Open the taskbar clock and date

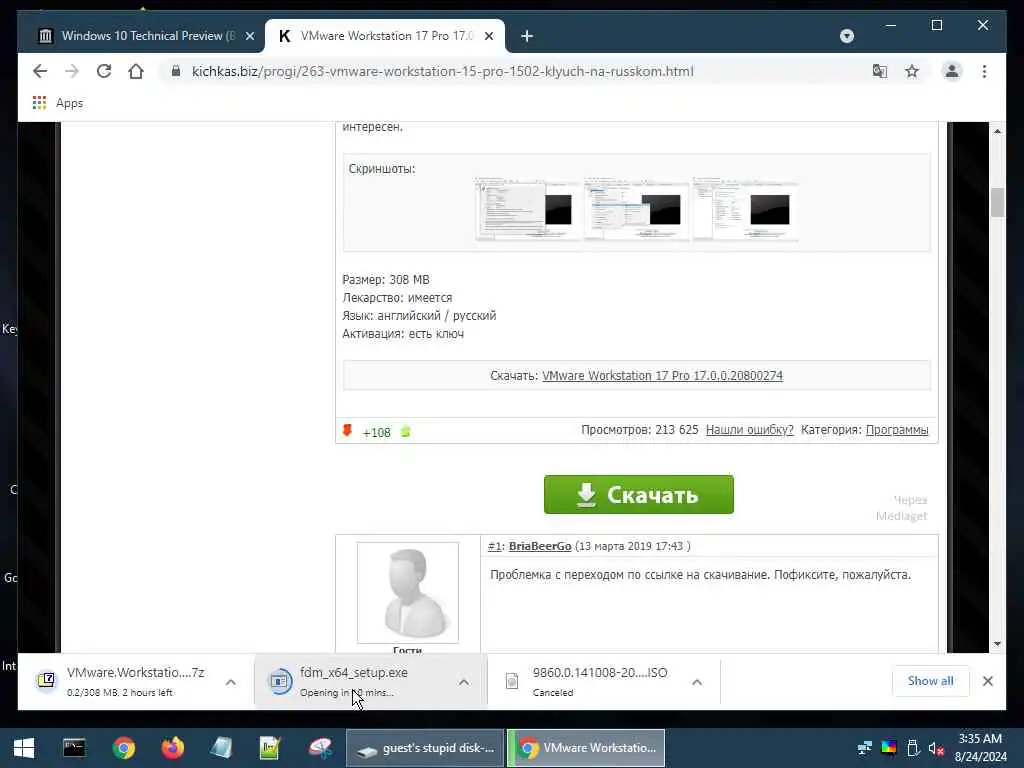[980, 748]
